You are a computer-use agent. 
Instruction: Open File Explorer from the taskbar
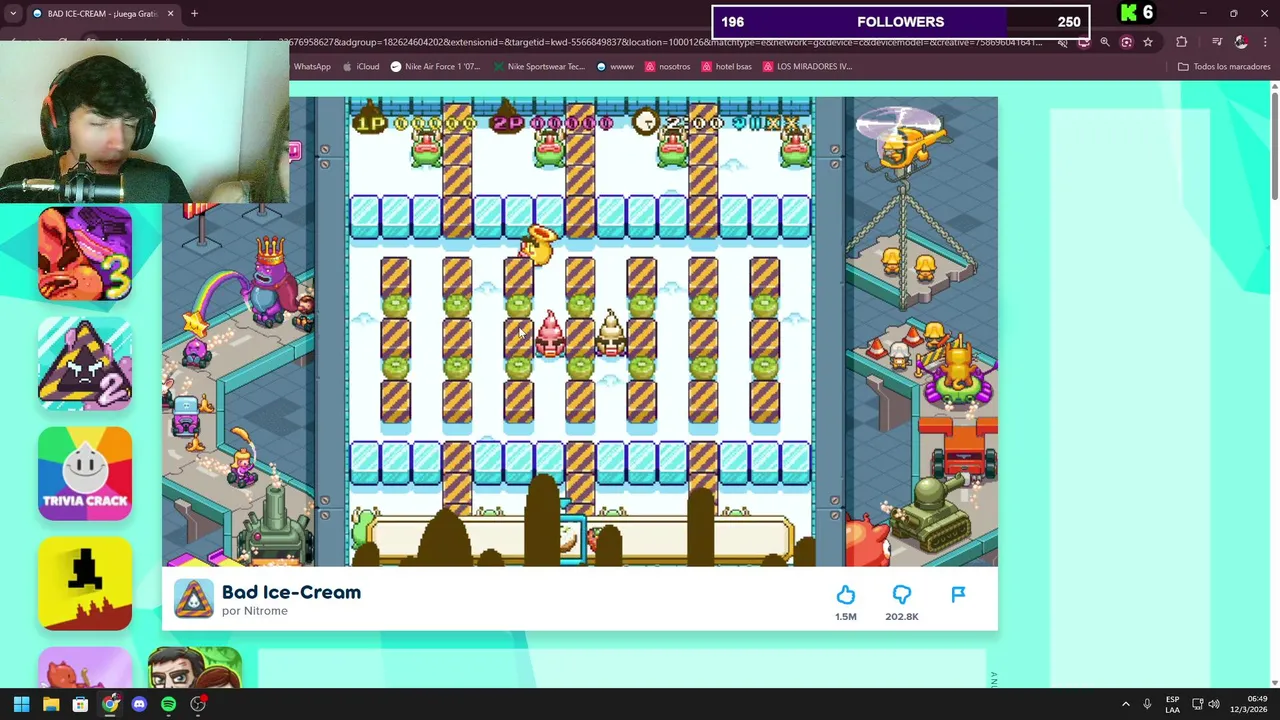[51, 704]
